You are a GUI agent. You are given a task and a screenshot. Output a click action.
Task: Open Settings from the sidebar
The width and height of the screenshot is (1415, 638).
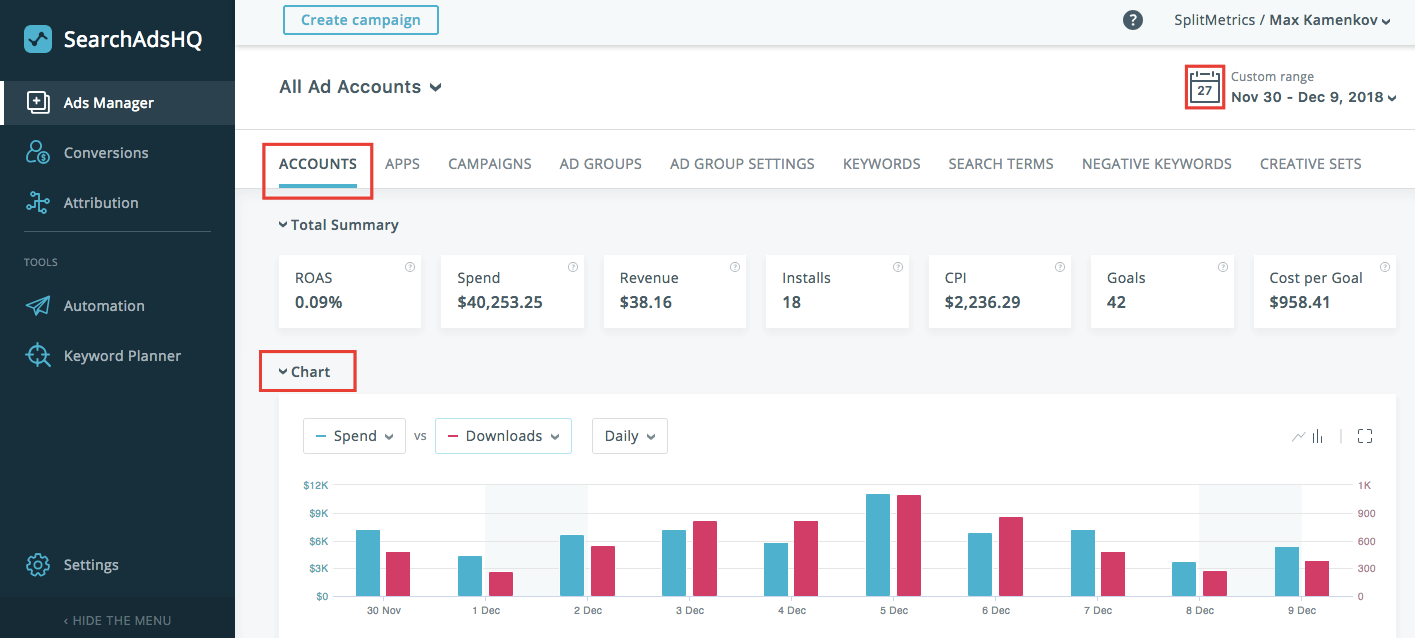[x=90, y=564]
